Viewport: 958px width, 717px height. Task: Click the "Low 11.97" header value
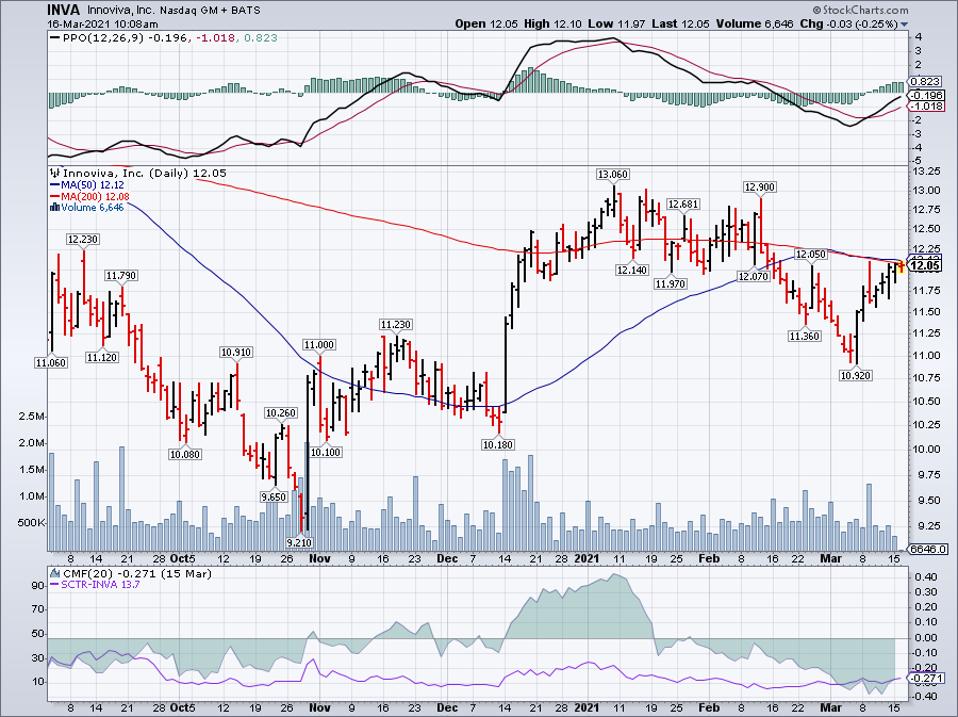tap(616, 24)
